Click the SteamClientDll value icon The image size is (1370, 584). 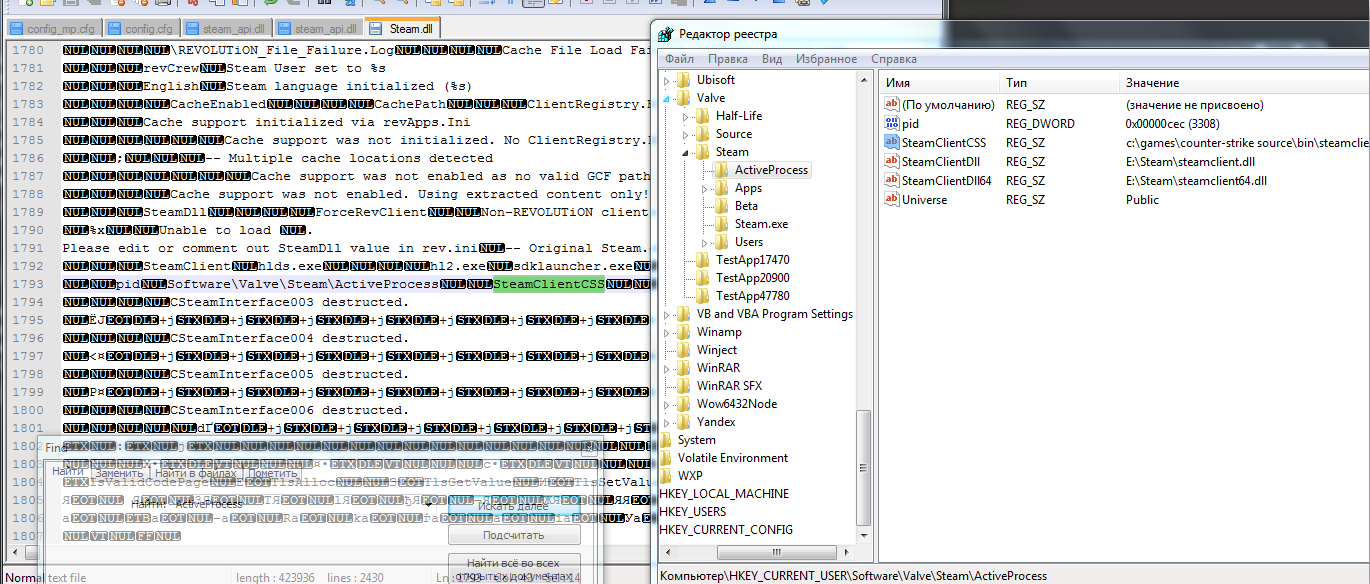pos(892,162)
